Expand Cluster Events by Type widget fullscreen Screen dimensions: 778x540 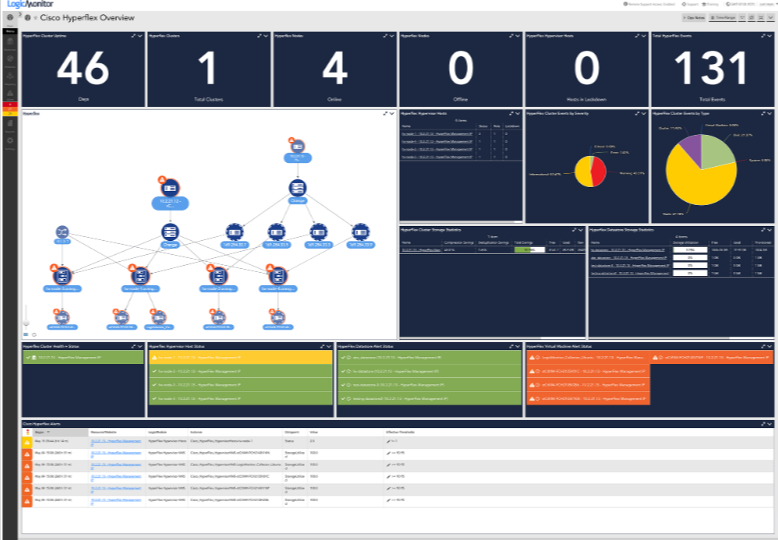coord(763,114)
